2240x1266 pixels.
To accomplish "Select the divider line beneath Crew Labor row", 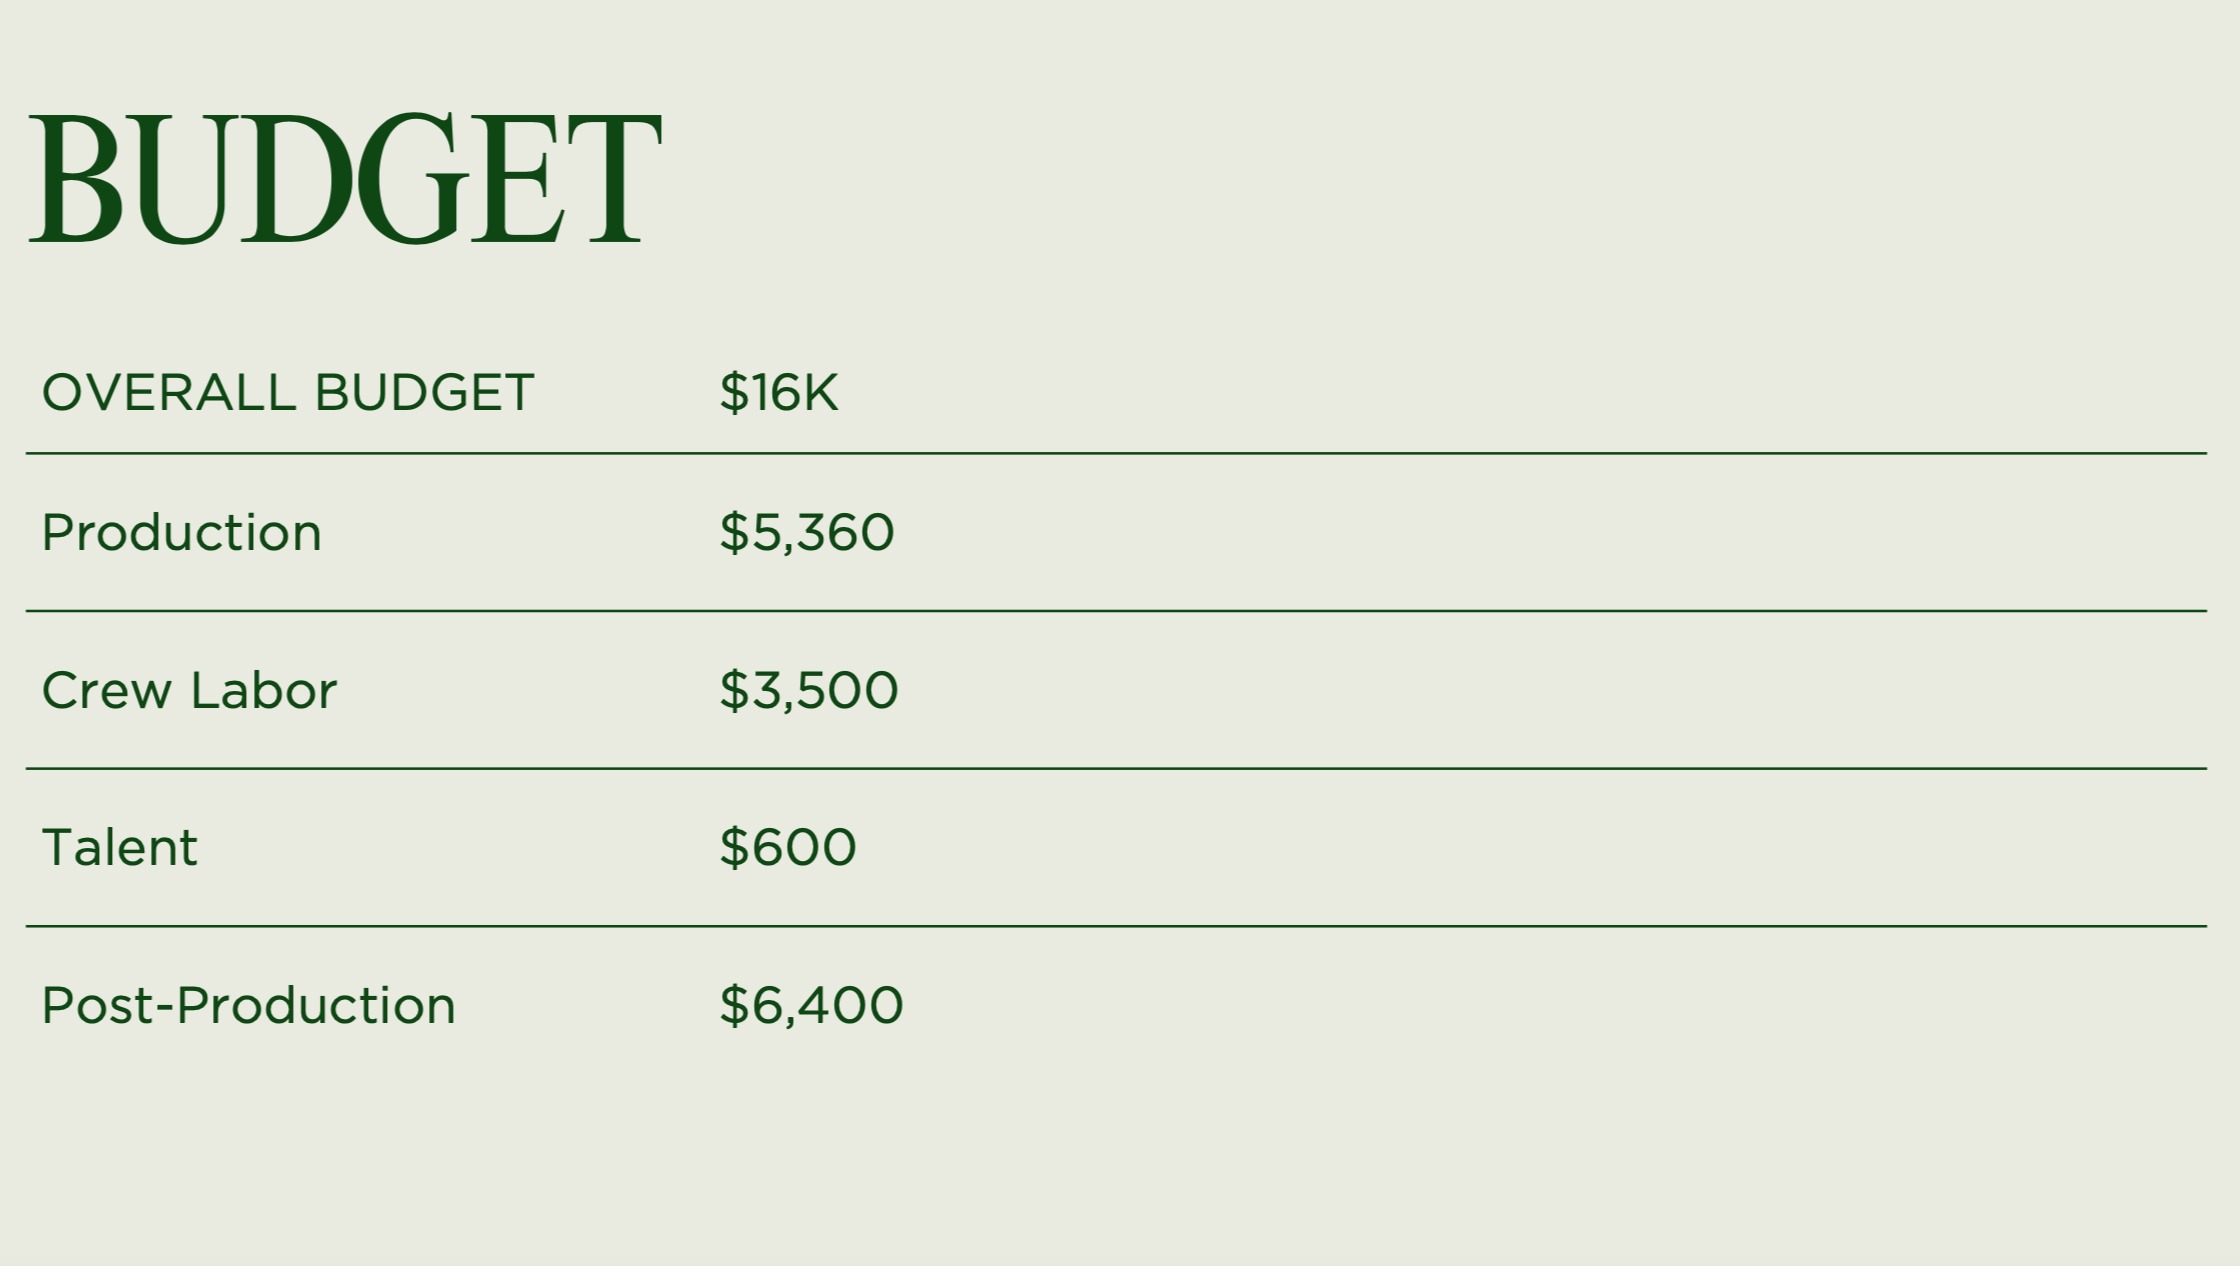I will (1116, 768).
